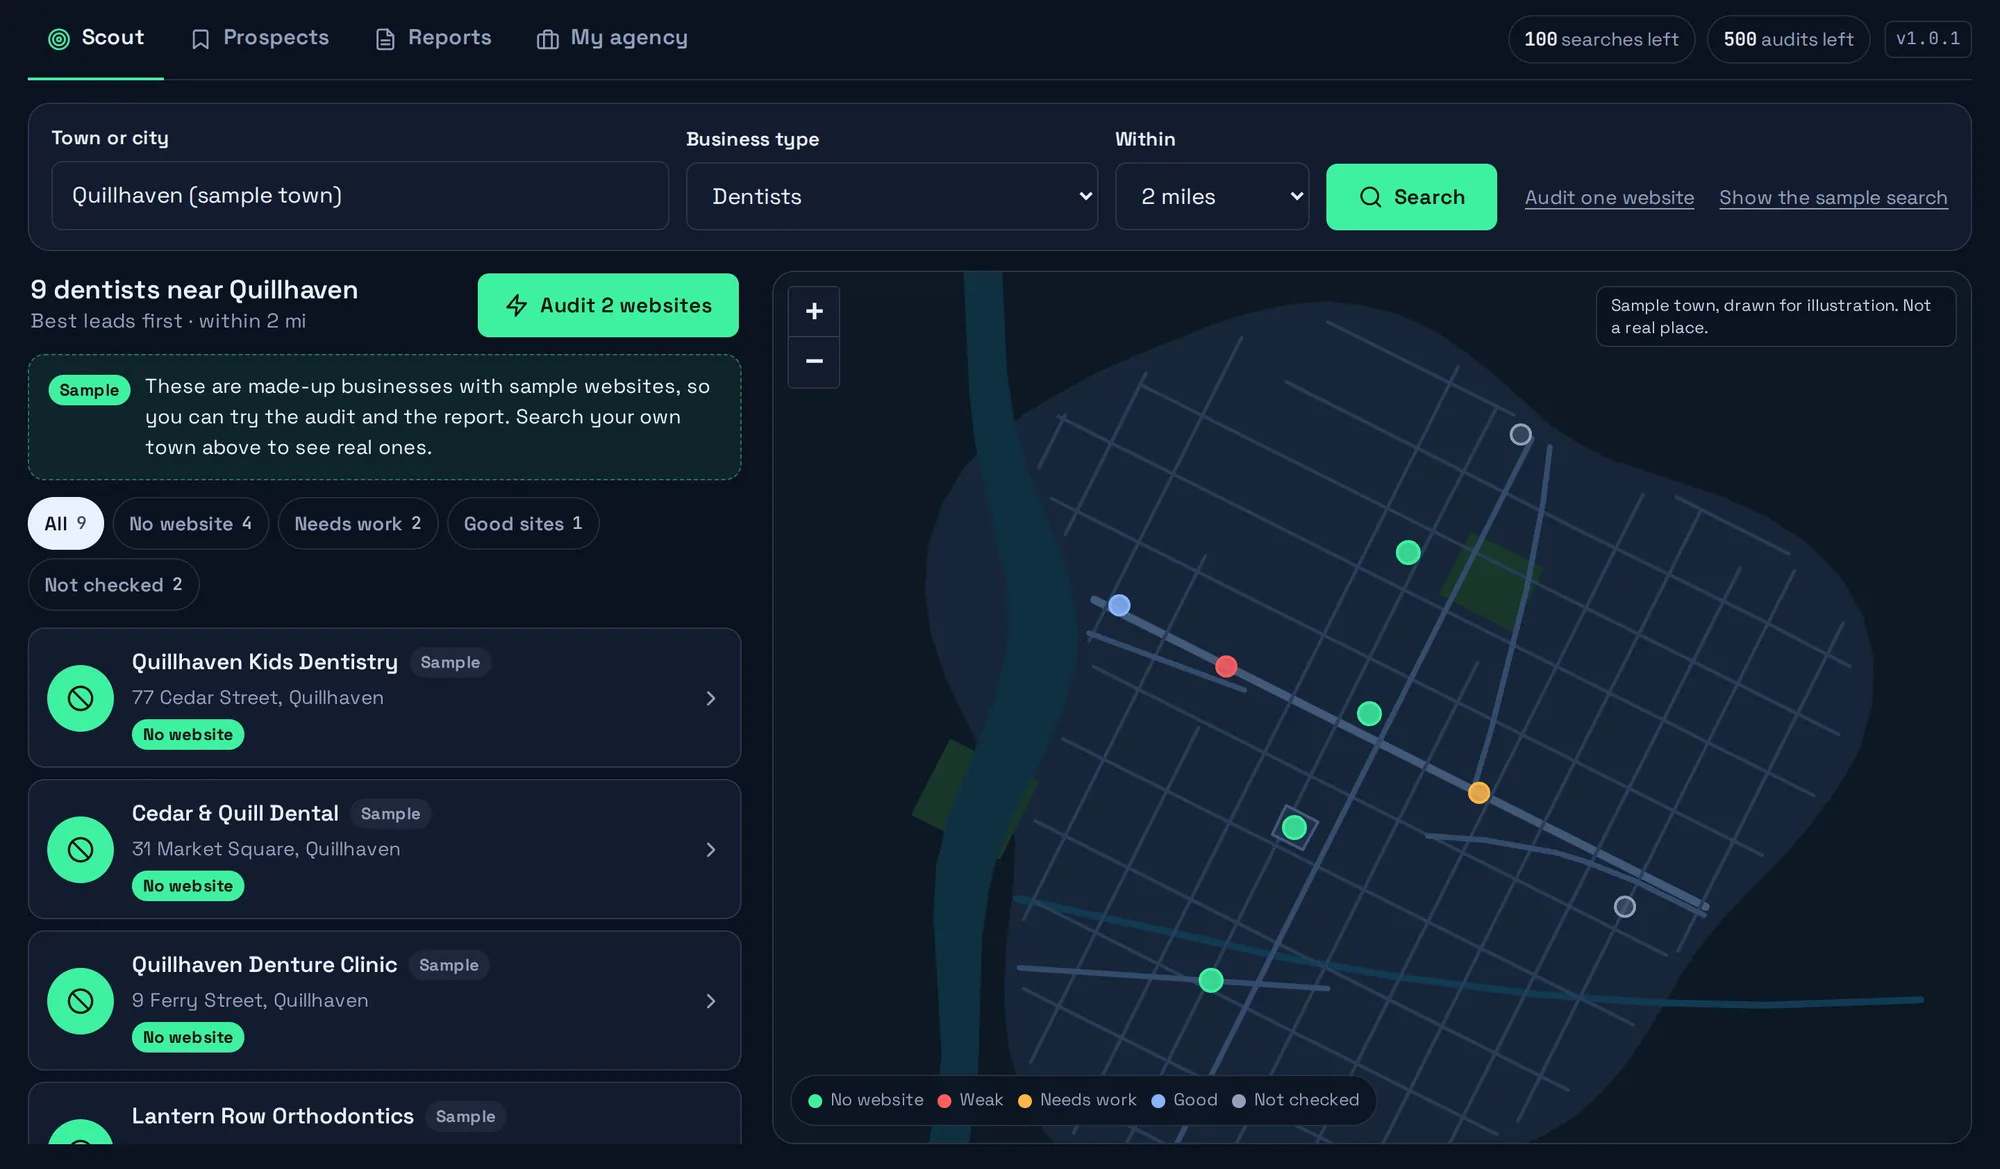The width and height of the screenshot is (2000, 1169).
Task: Click the grey Not checked marker at lower right
Action: click(x=1625, y=906)
